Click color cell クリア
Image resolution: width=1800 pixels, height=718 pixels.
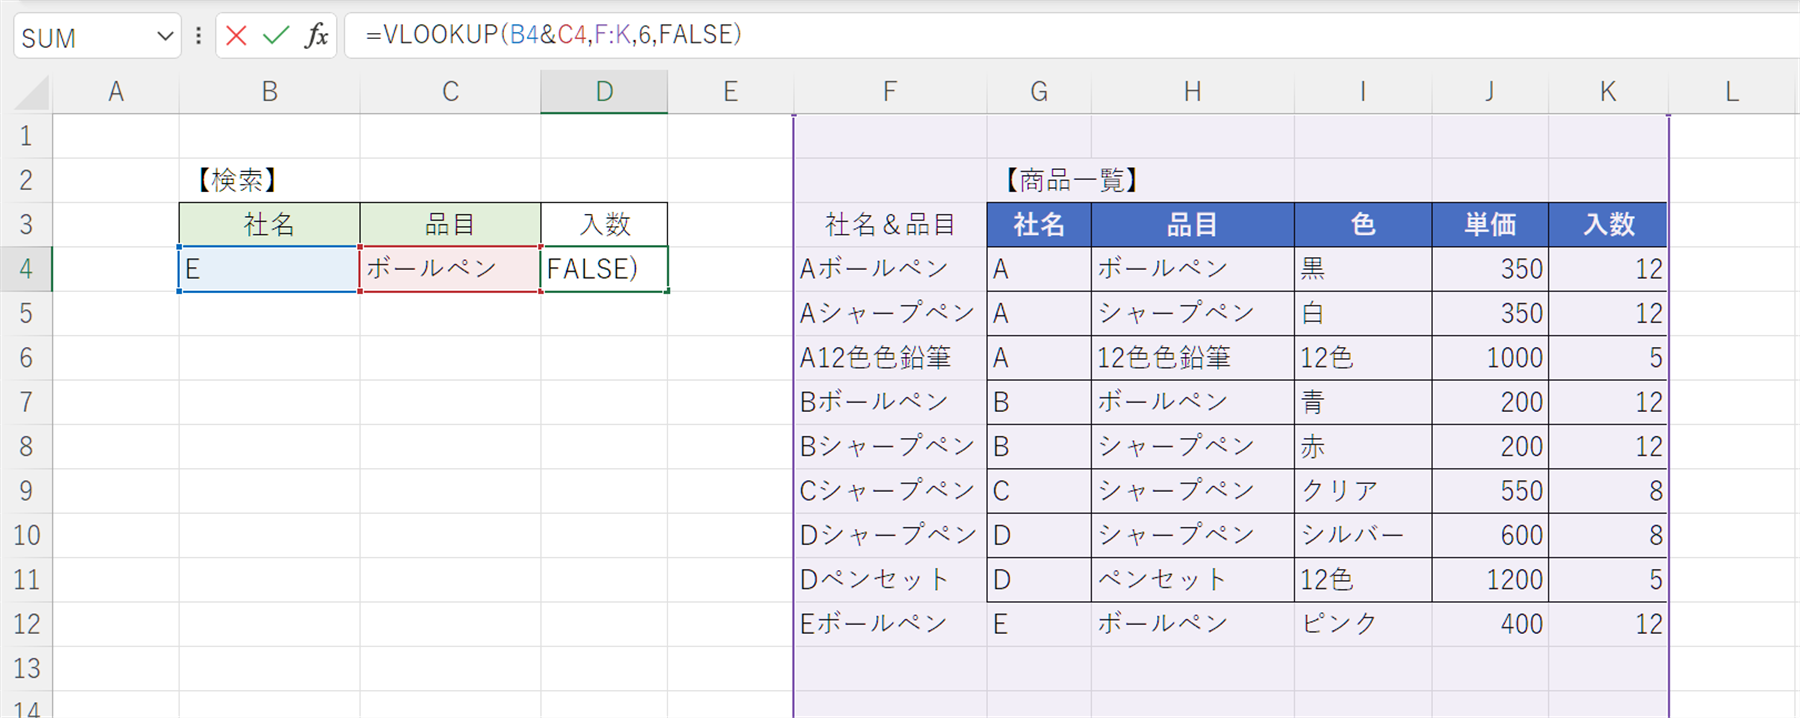[x=1363, y=491]
